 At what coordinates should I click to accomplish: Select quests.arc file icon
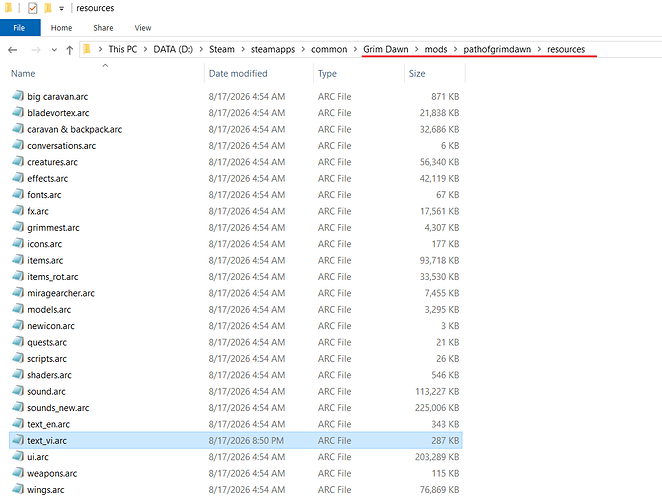click(18, 342)
